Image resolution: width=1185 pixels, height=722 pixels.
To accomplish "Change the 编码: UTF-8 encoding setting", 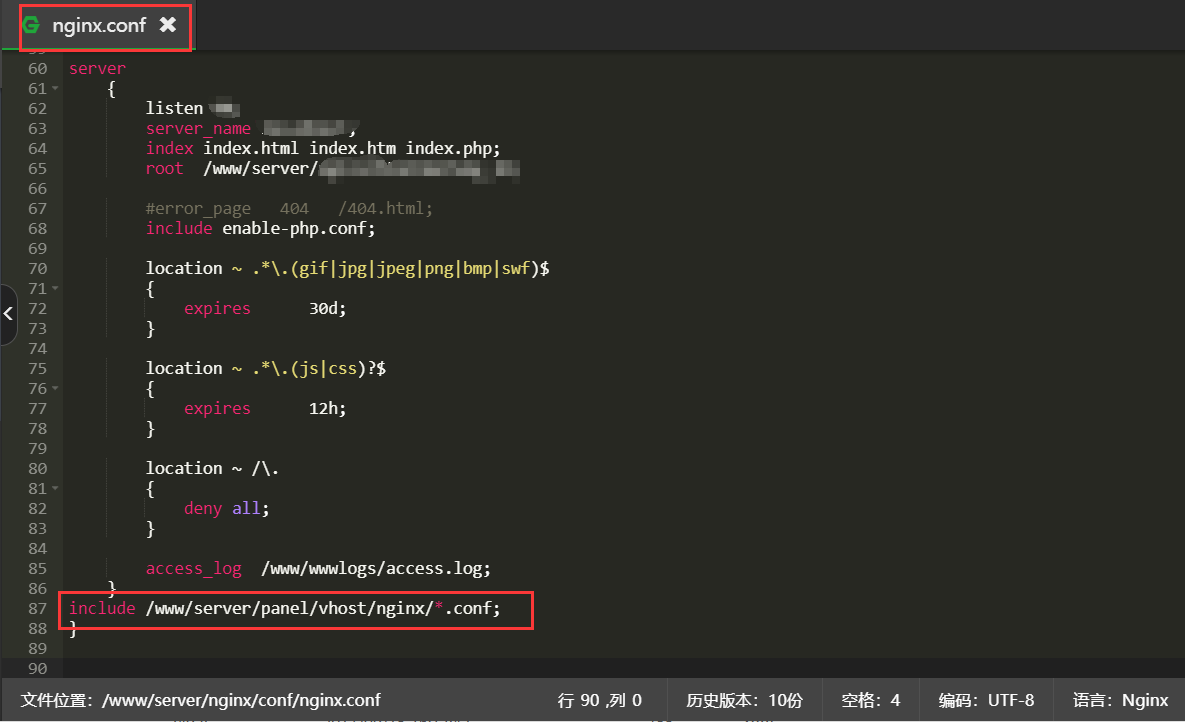I will pyautogui.click(x=986, y=701).
